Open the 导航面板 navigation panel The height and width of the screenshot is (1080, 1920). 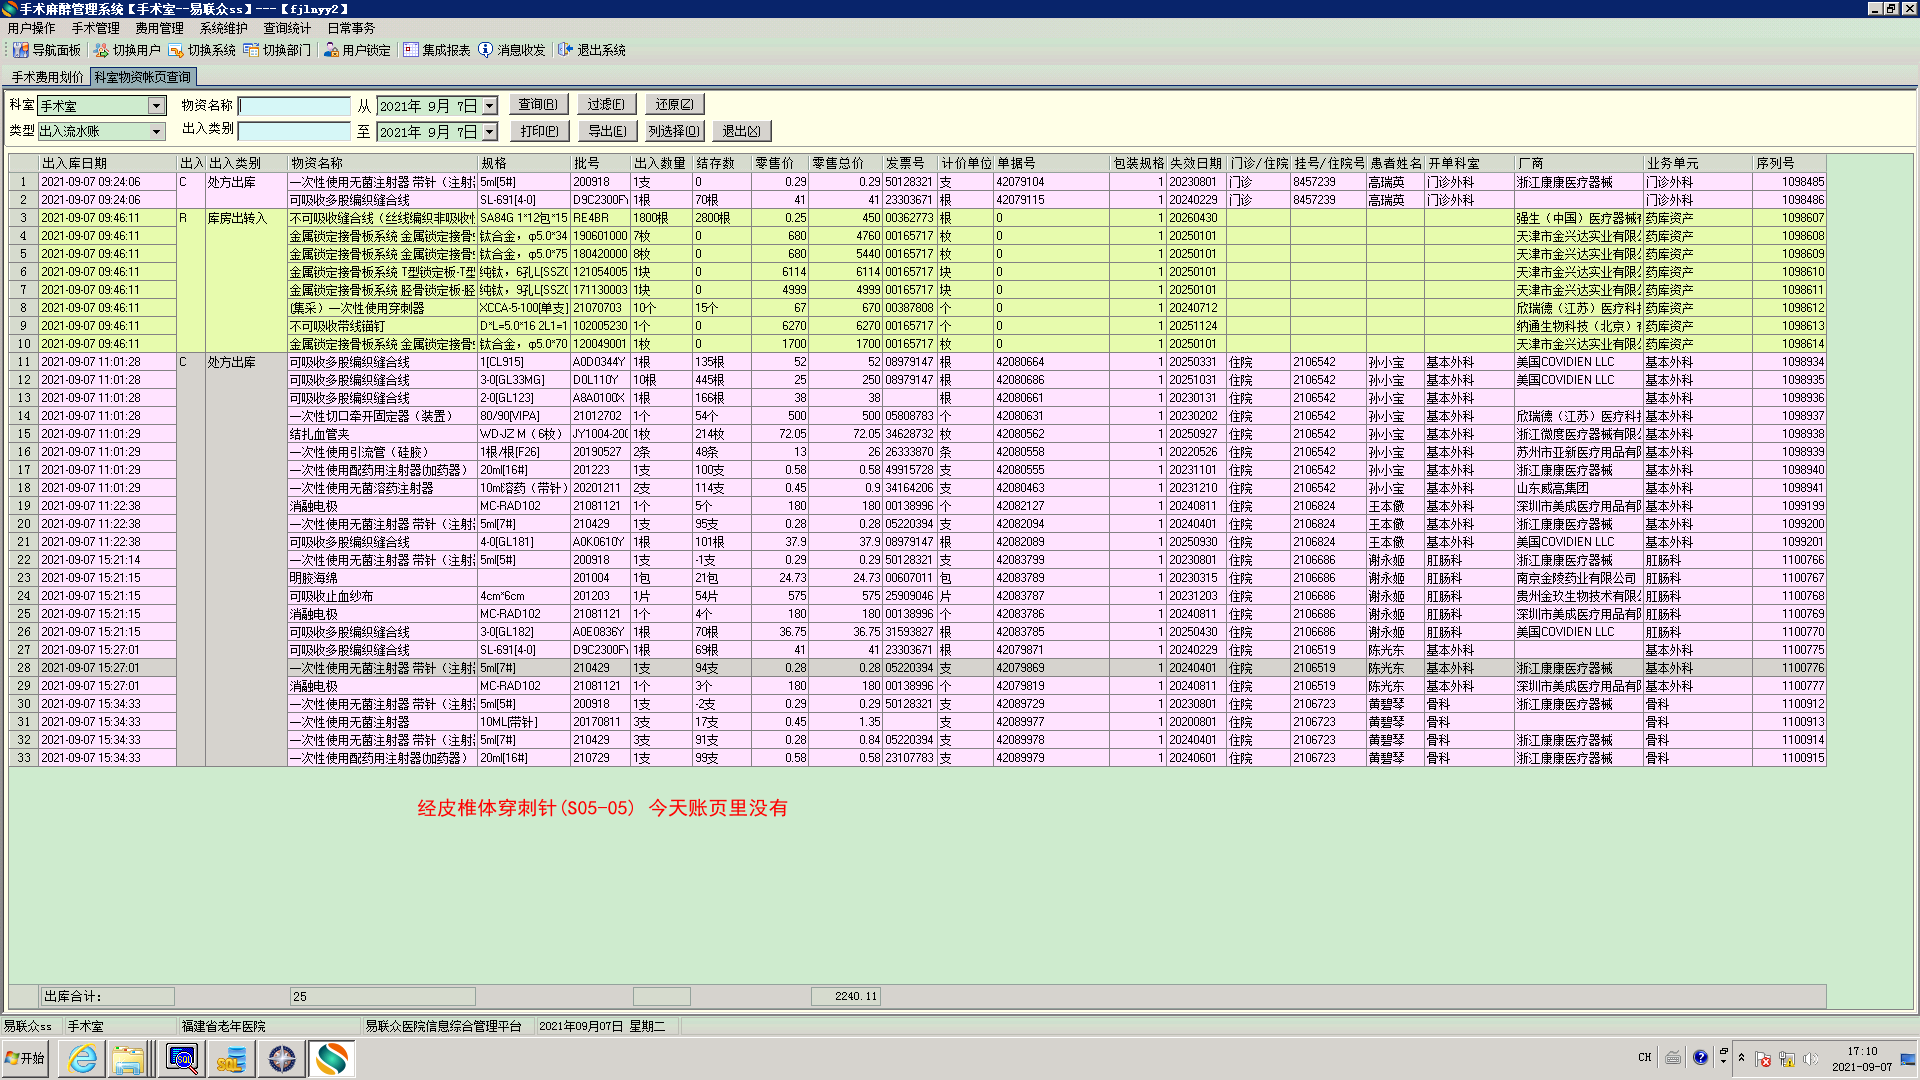point(47,50)
